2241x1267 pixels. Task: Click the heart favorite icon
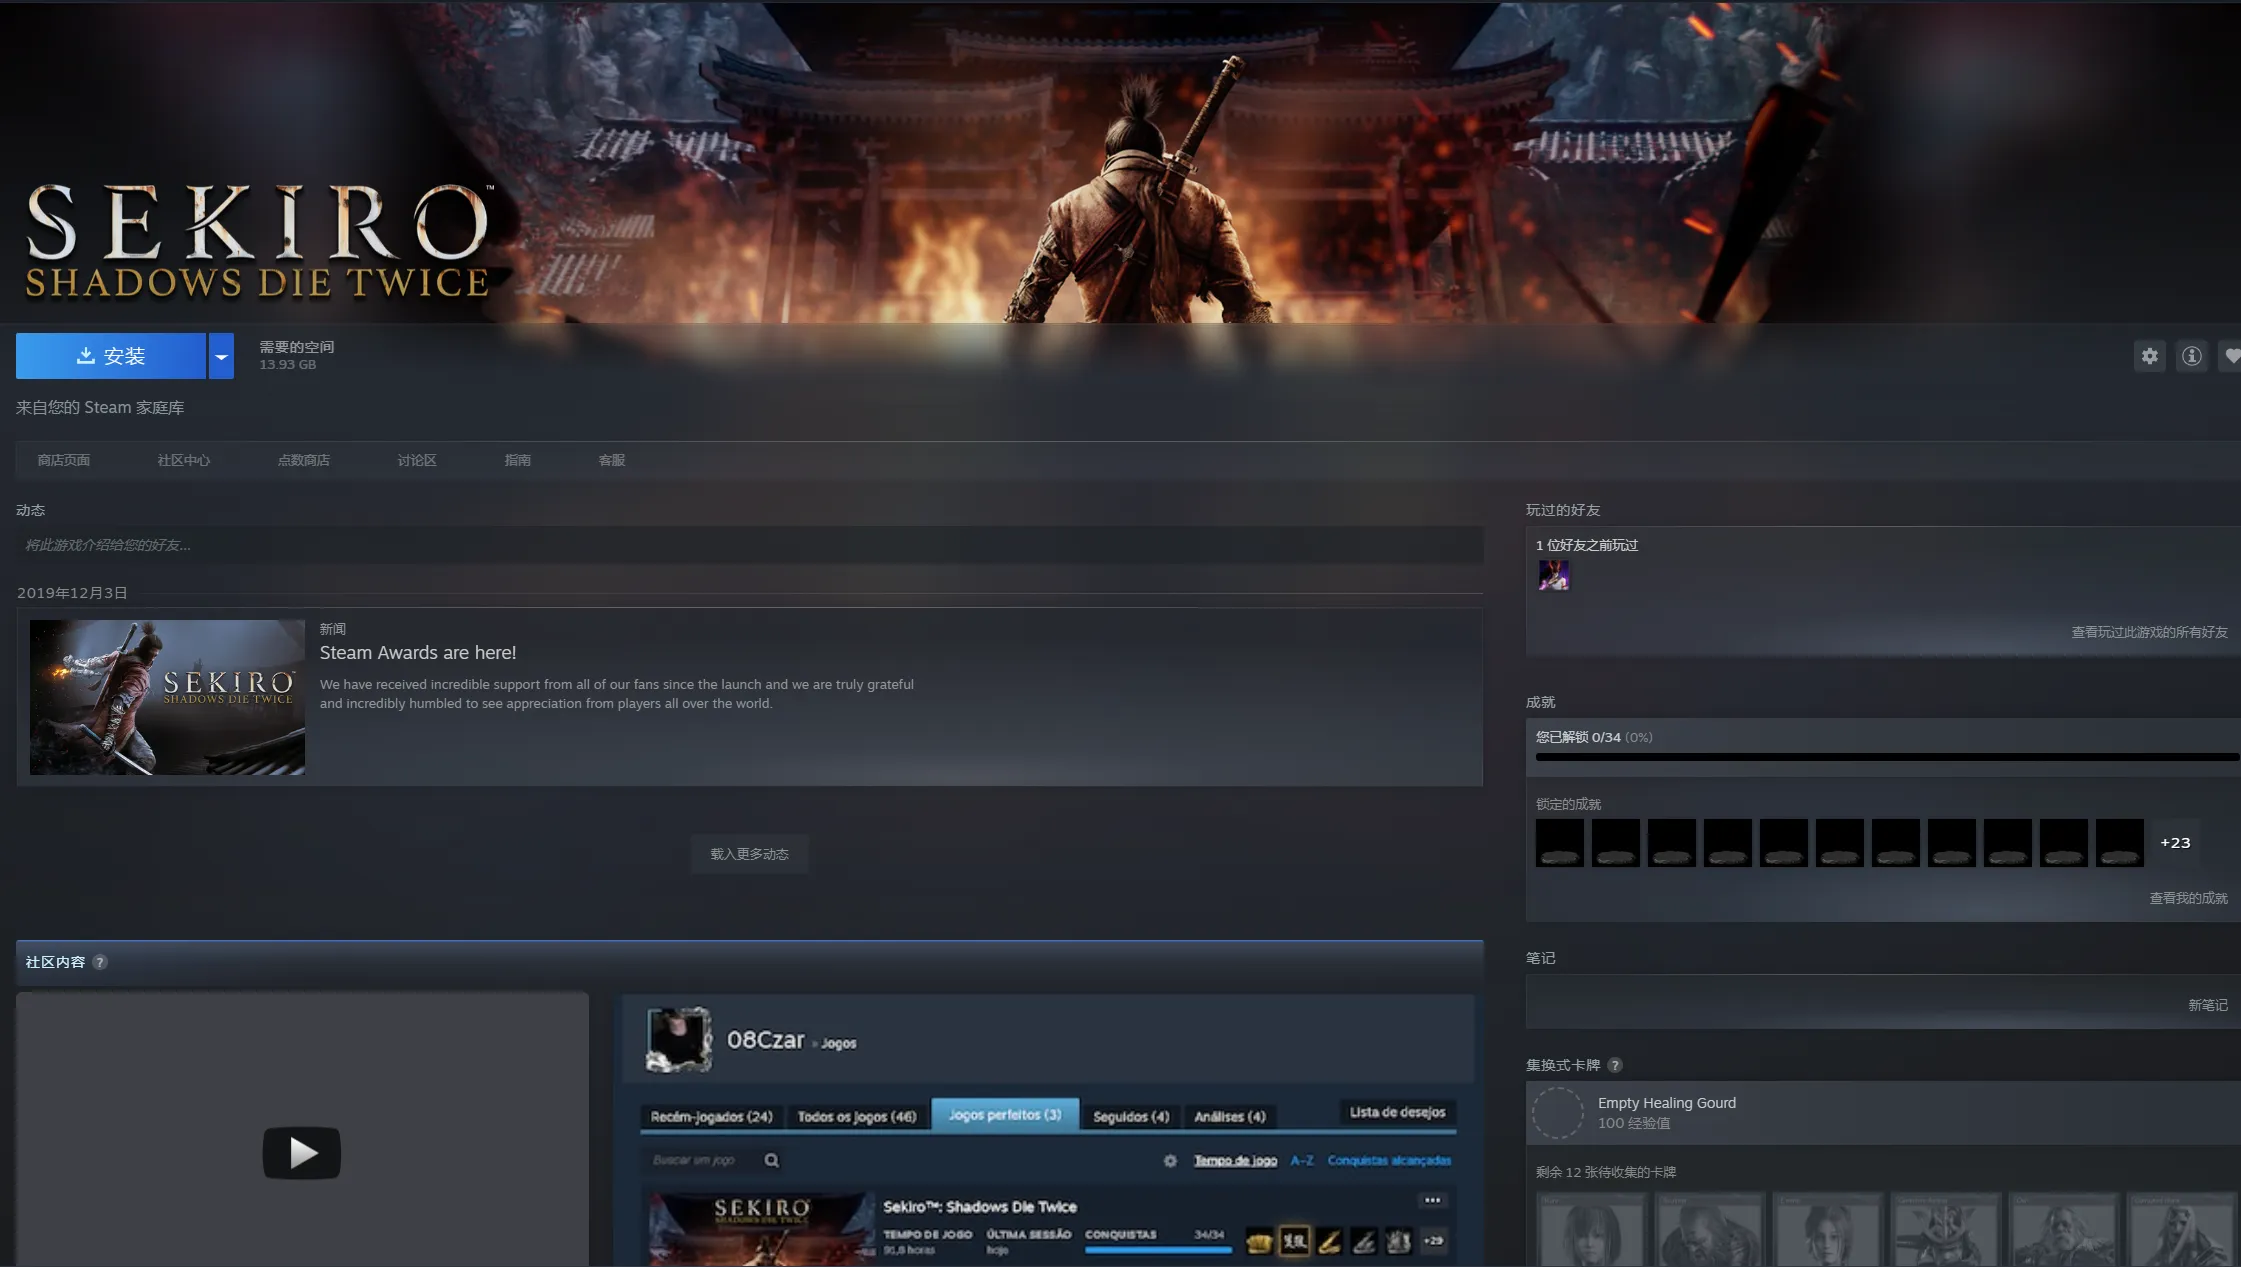point(2231,356)
